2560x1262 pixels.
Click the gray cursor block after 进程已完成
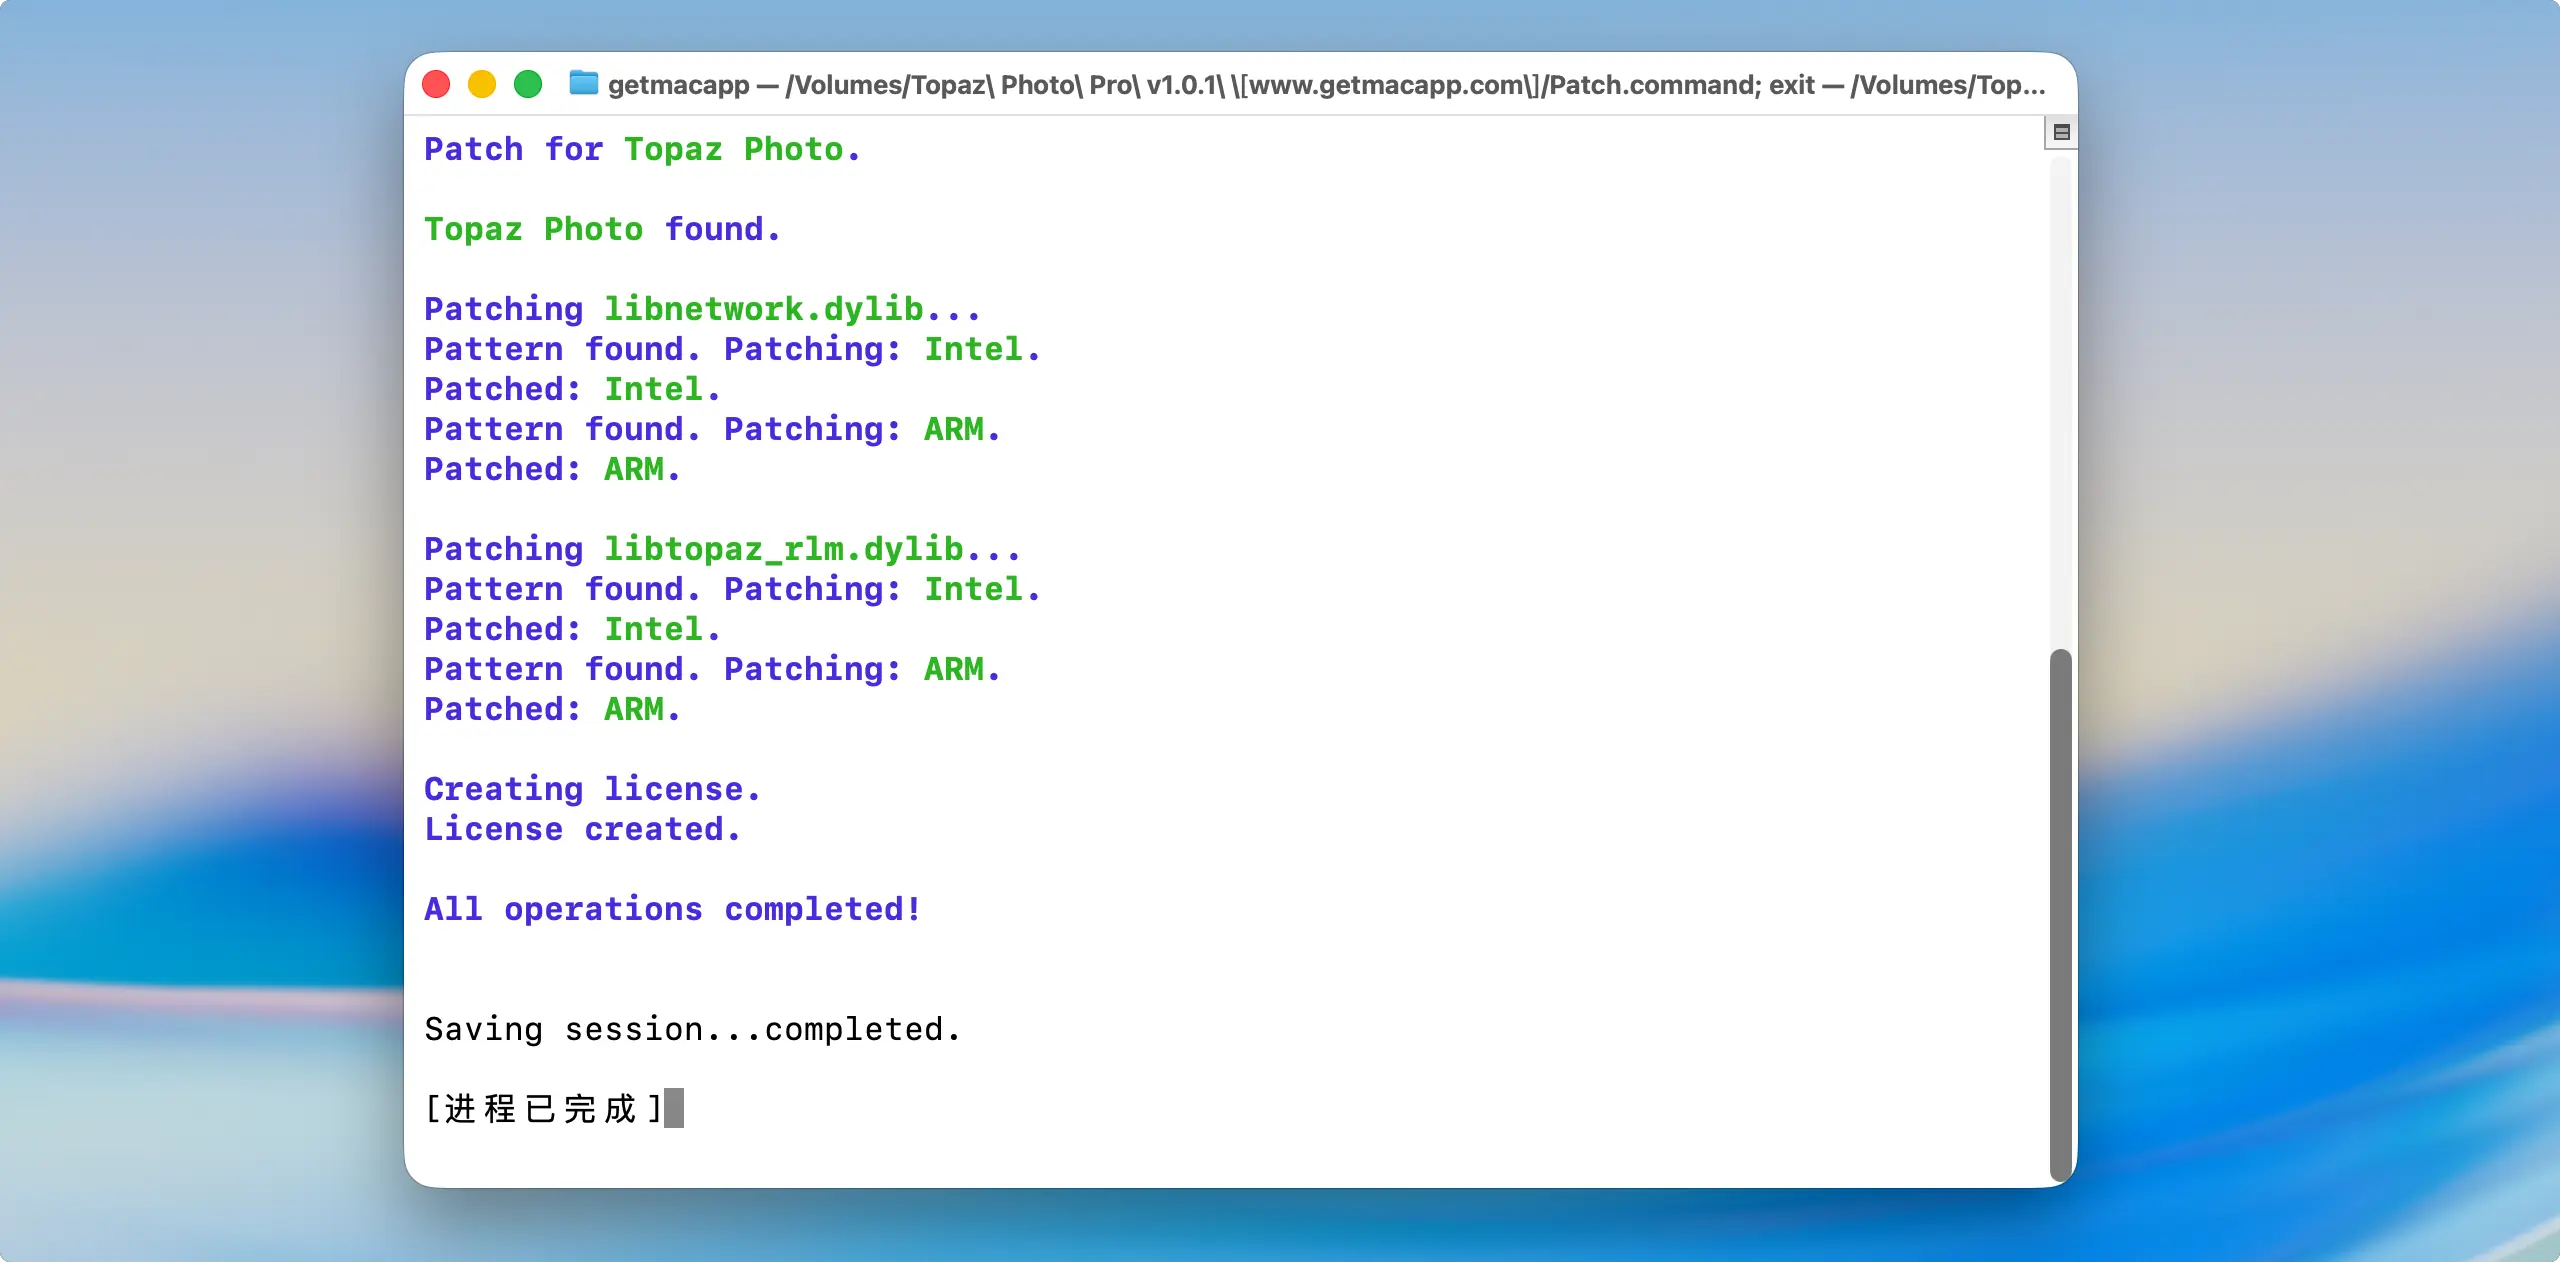pyautogui.click(x=674, y=1108)
